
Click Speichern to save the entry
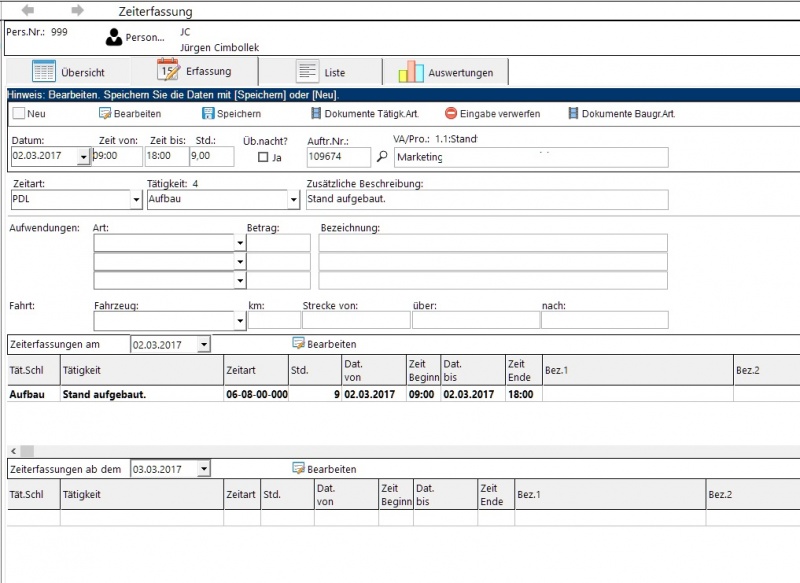coord(239,114)
